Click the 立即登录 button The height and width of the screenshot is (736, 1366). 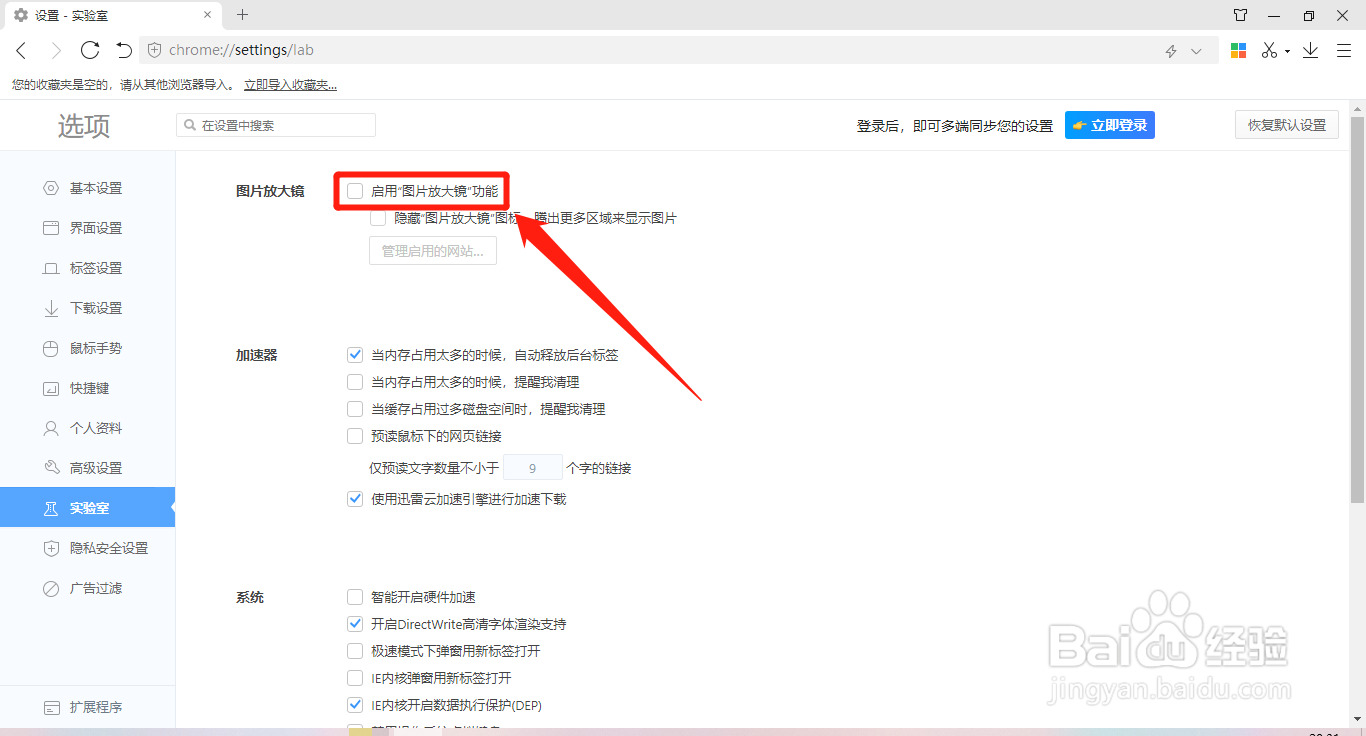click(1109, 124)
